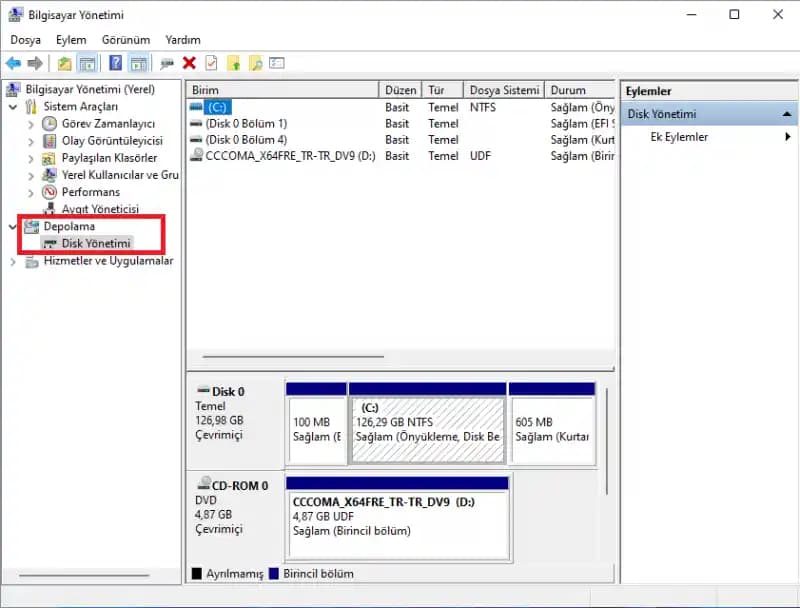
Task: Click the Properties checkmark page icon
Action: point(211,63)
